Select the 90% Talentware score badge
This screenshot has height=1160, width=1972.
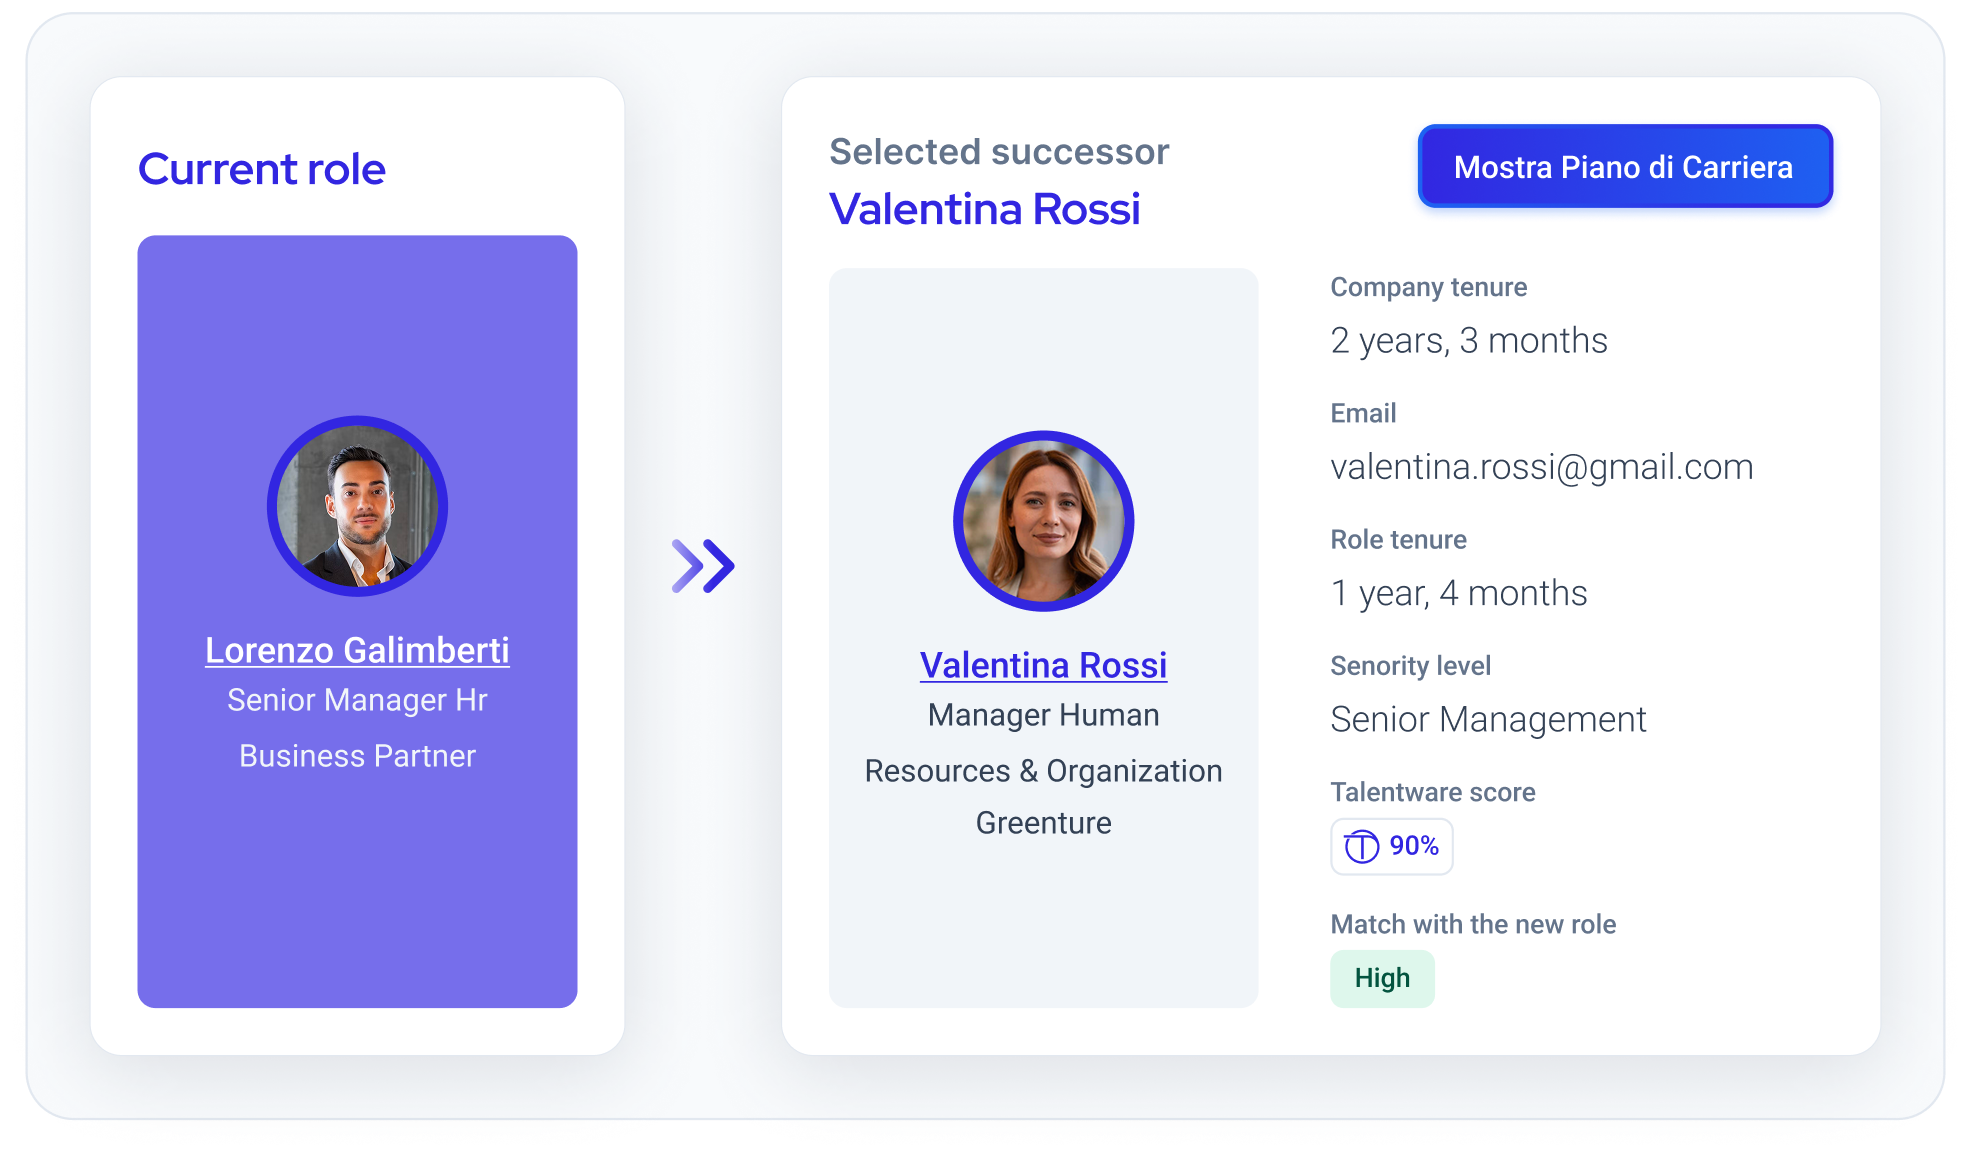tap(1391, 847)
